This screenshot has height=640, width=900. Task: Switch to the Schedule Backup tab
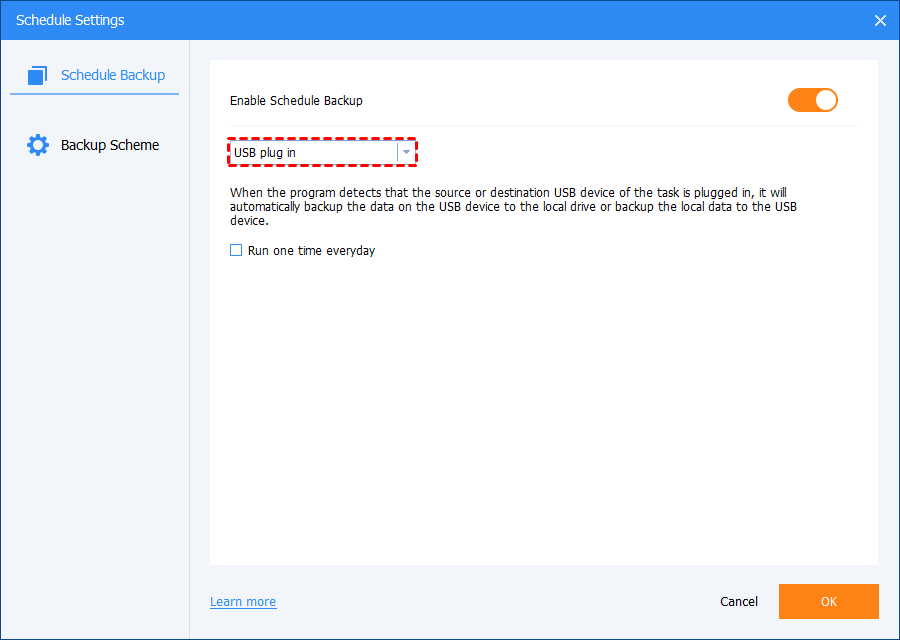click(x=112, y=75)
